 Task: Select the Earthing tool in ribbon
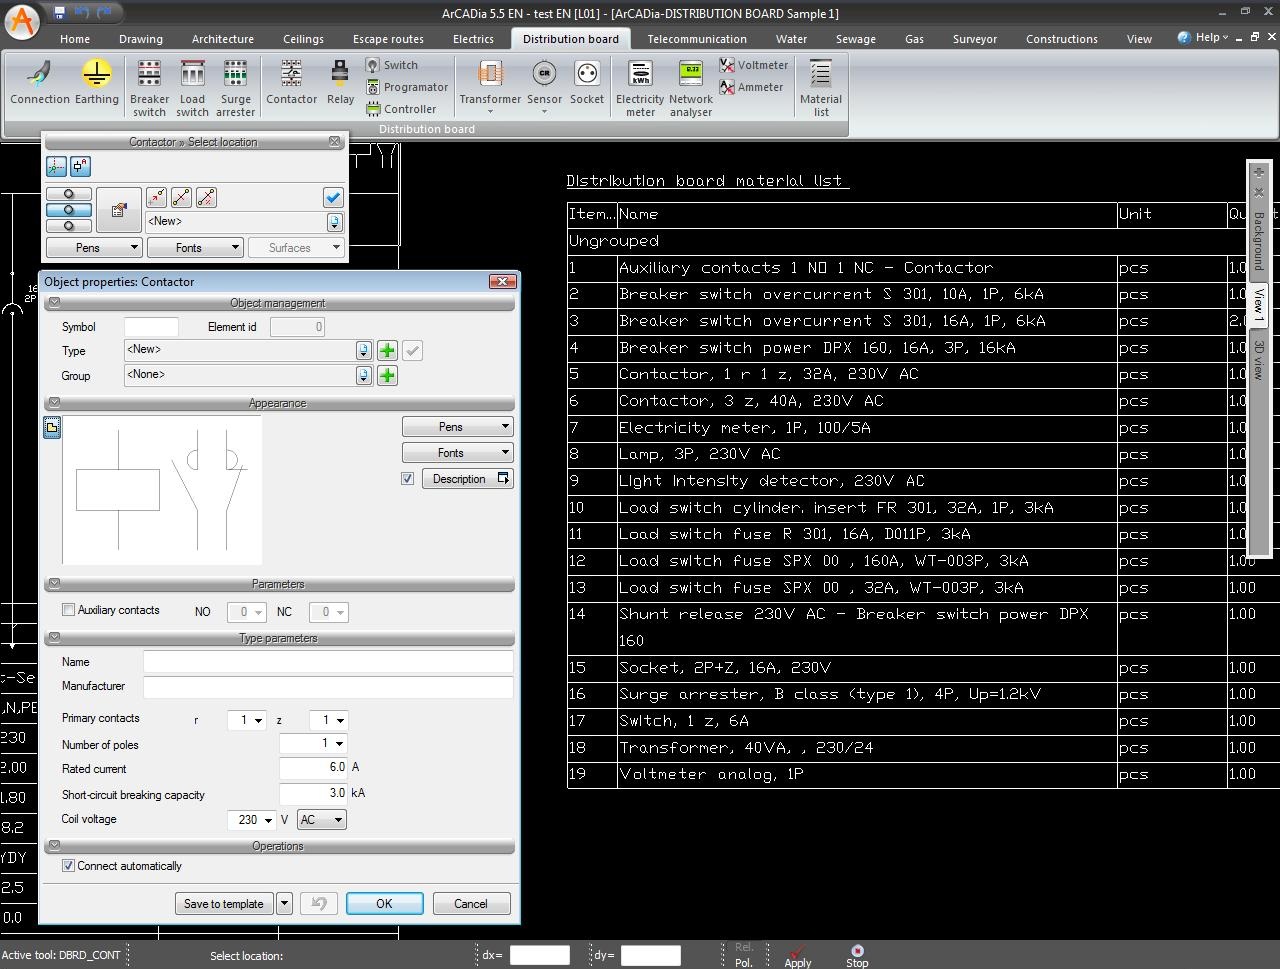click(x=96, y=82)
